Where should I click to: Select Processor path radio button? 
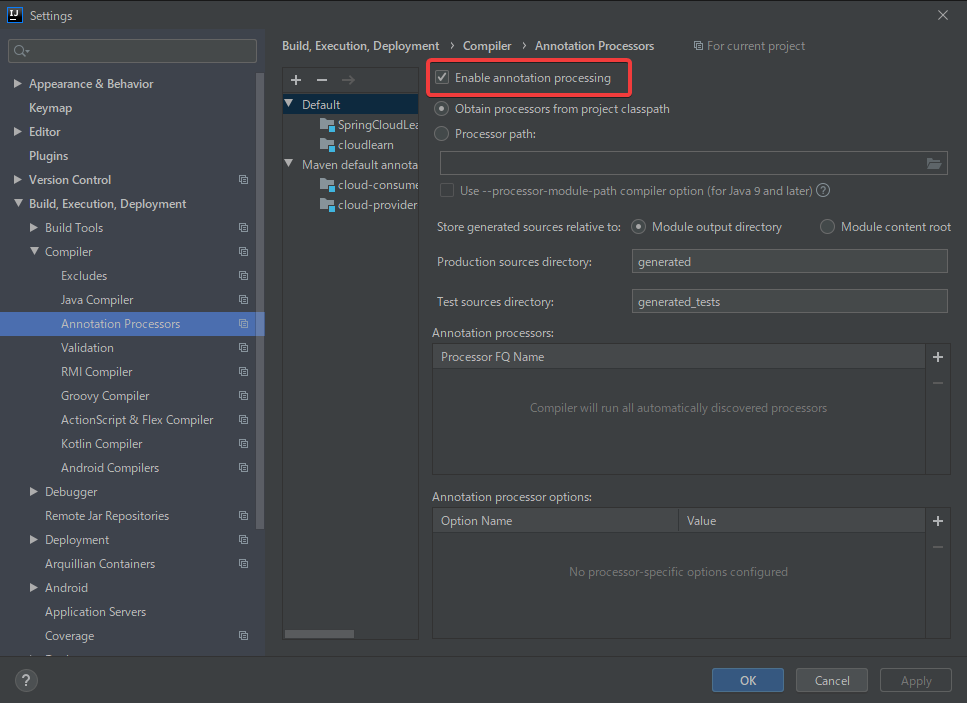[442, 134]
